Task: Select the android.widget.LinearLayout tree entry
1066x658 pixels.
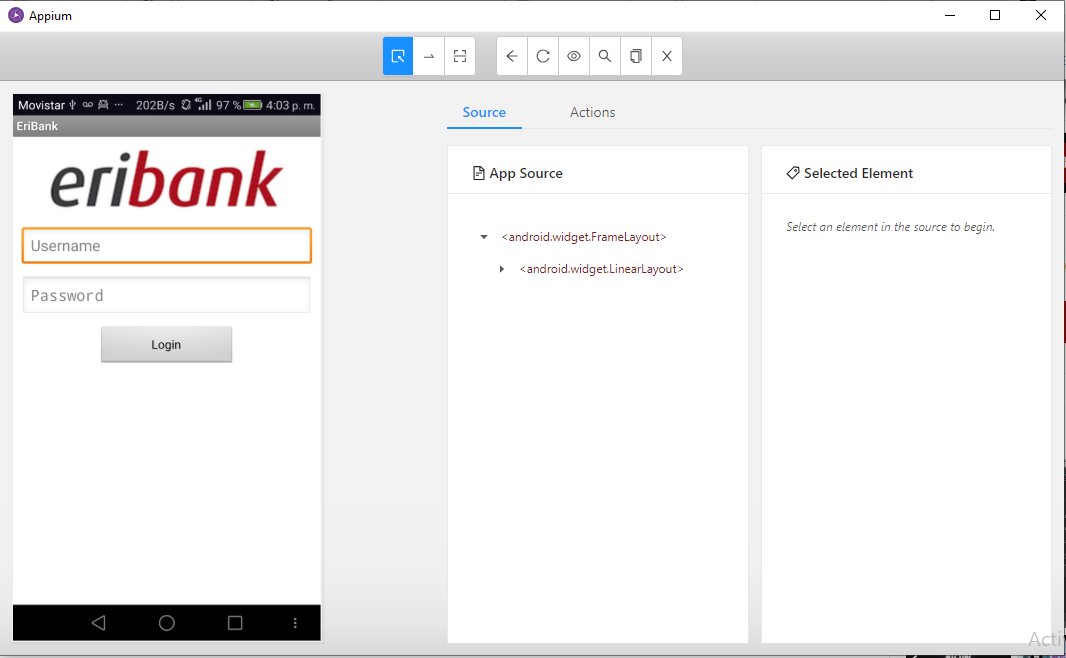Action: 601,269
